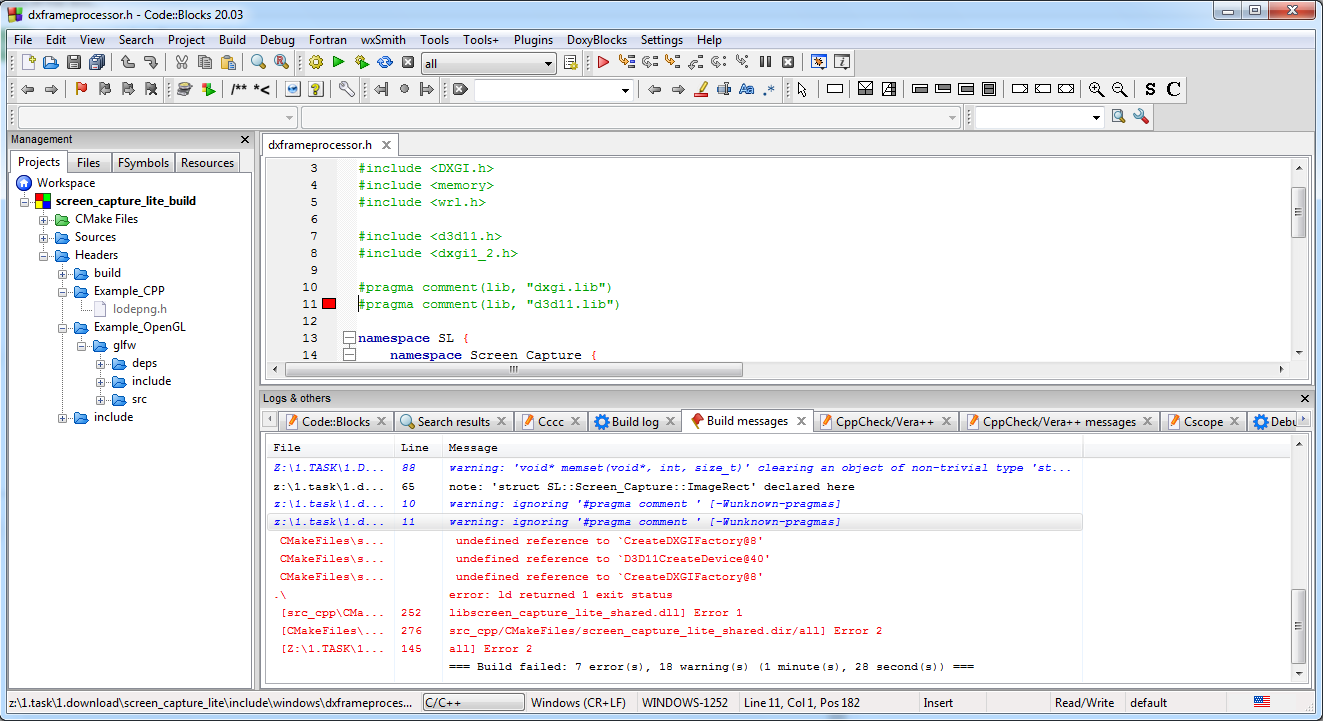Zoom out using magnifier minus icon

(1120, 90)
